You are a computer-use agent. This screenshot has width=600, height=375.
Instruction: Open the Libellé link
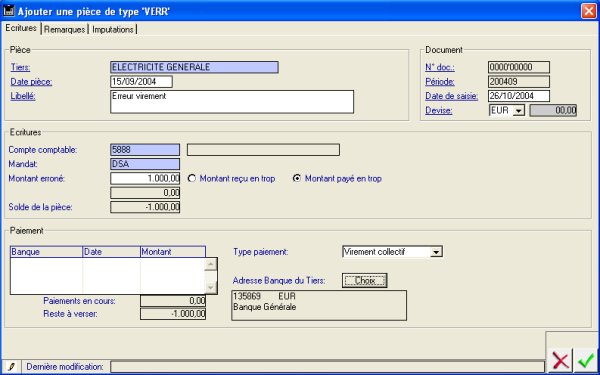tap(23, 96)
